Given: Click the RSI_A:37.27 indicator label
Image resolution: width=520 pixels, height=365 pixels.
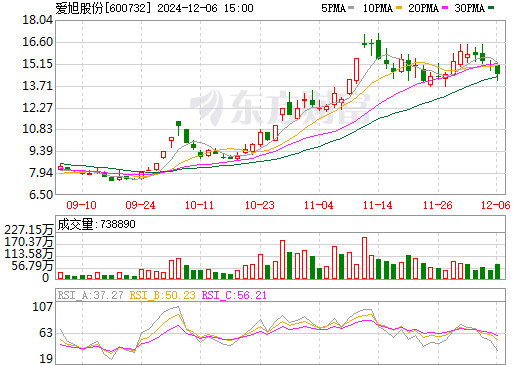Looking at the screenshot, I should [90, 295].
